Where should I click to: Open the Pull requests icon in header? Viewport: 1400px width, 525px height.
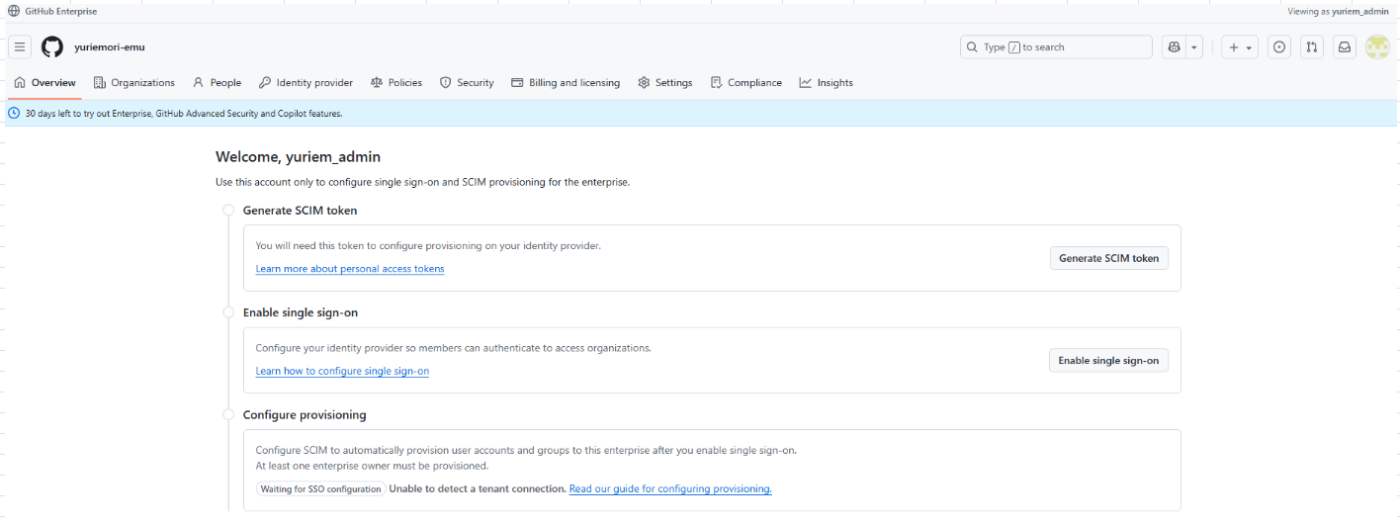tap(1312, 47)
